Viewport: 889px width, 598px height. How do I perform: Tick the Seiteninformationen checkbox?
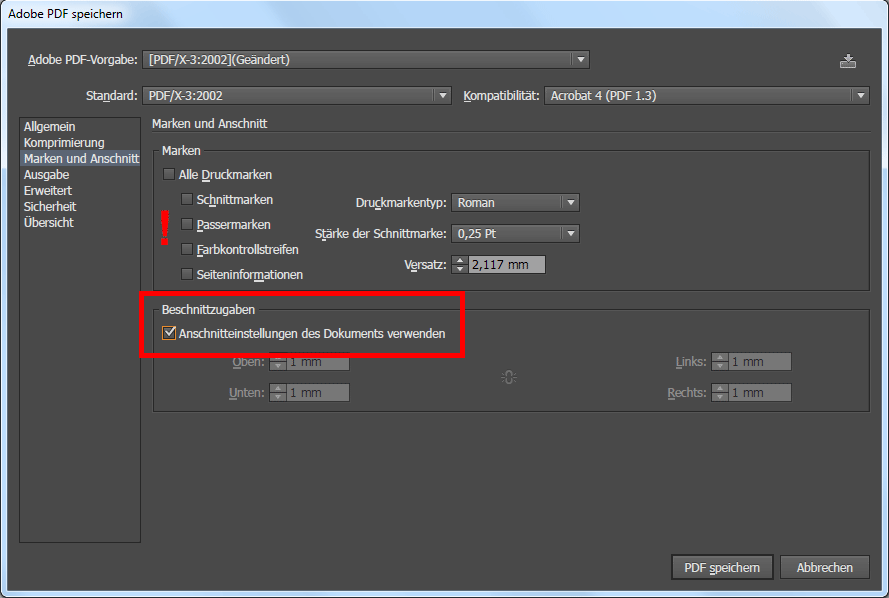[x=187, y=274]
